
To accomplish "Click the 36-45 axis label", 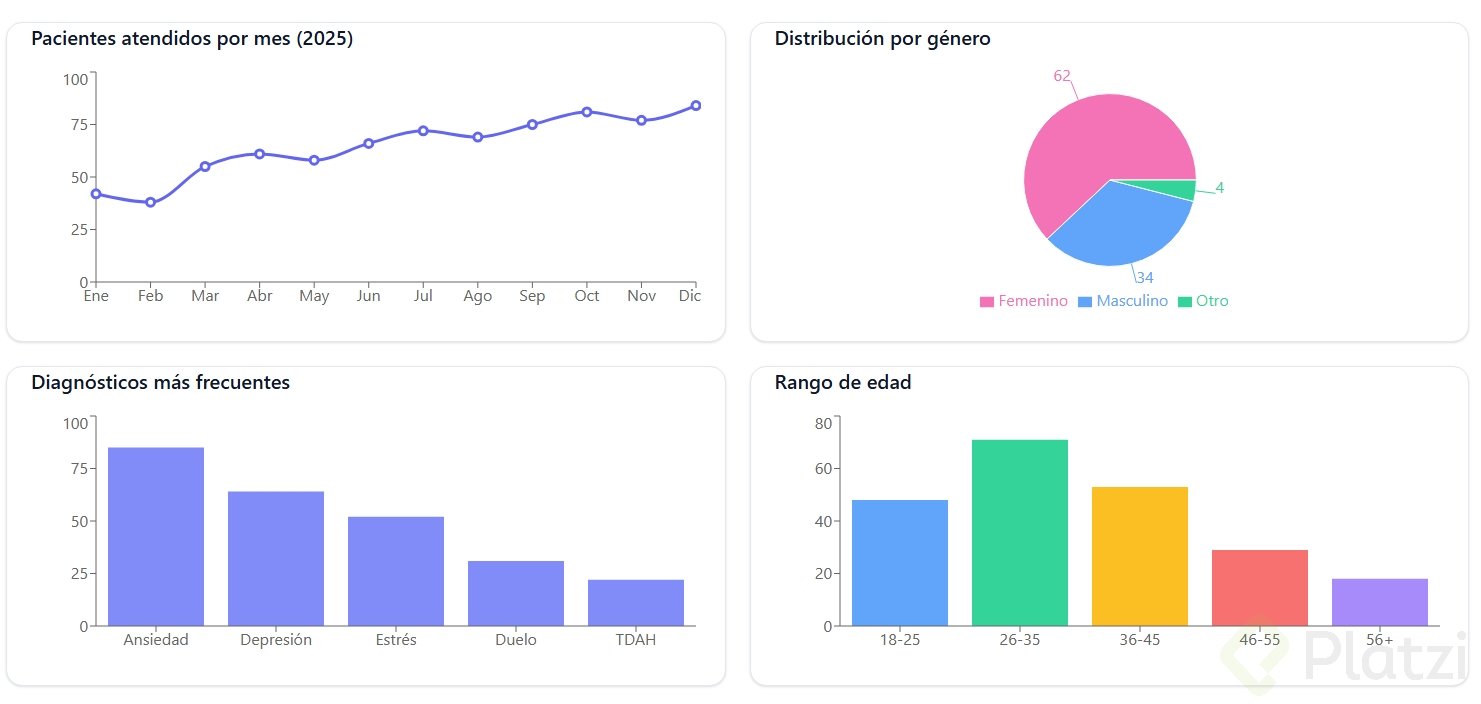I will point(1140,640).
